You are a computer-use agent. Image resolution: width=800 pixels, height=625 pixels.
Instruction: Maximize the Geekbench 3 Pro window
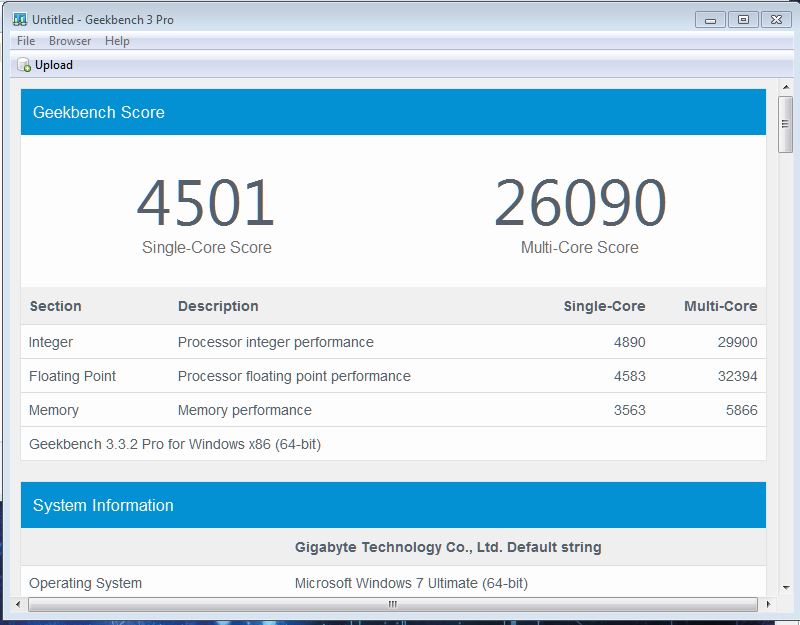click(743, 20)
